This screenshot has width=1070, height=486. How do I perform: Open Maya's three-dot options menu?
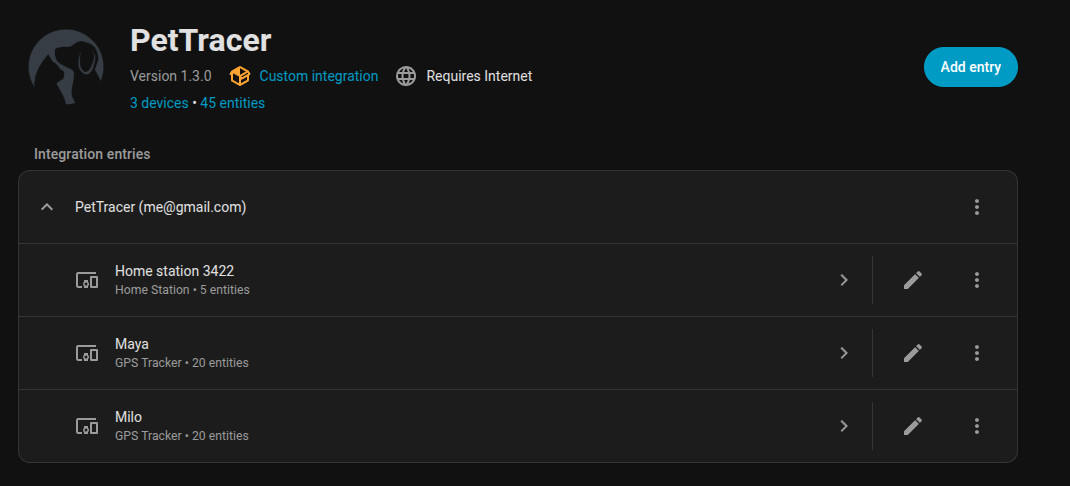tap(977, 353)
